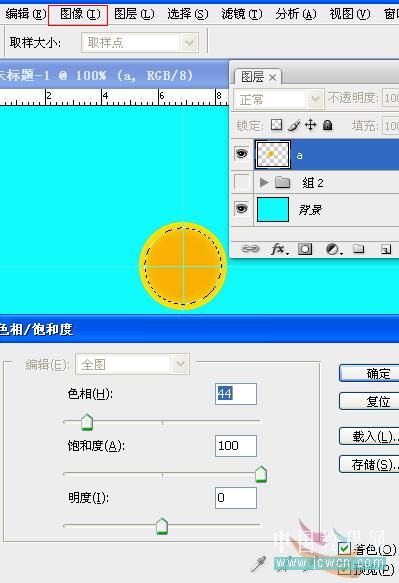399x583 pixels.
Task: Click the 明度 slider handle
Action: [162, 526]
